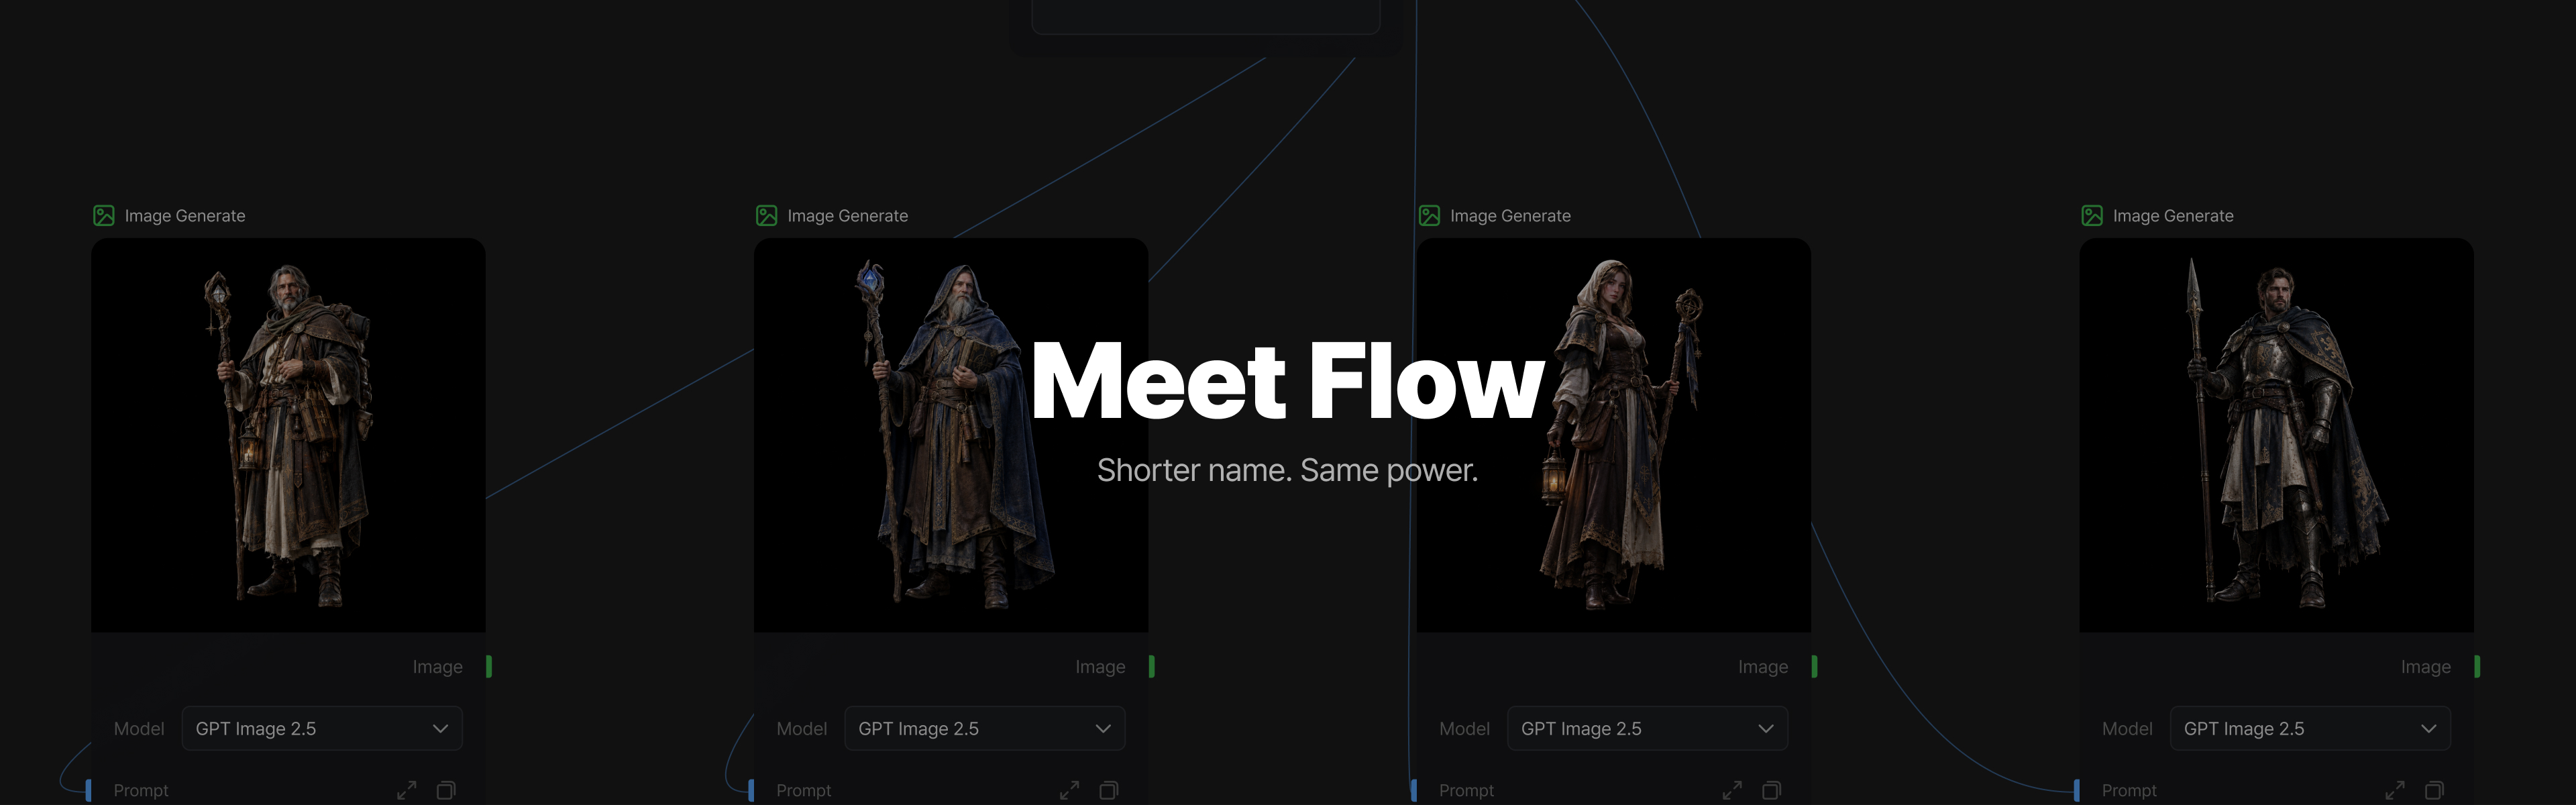
Task: Click the green Image output port on the hooded woman node
Action: [1815, 666]
